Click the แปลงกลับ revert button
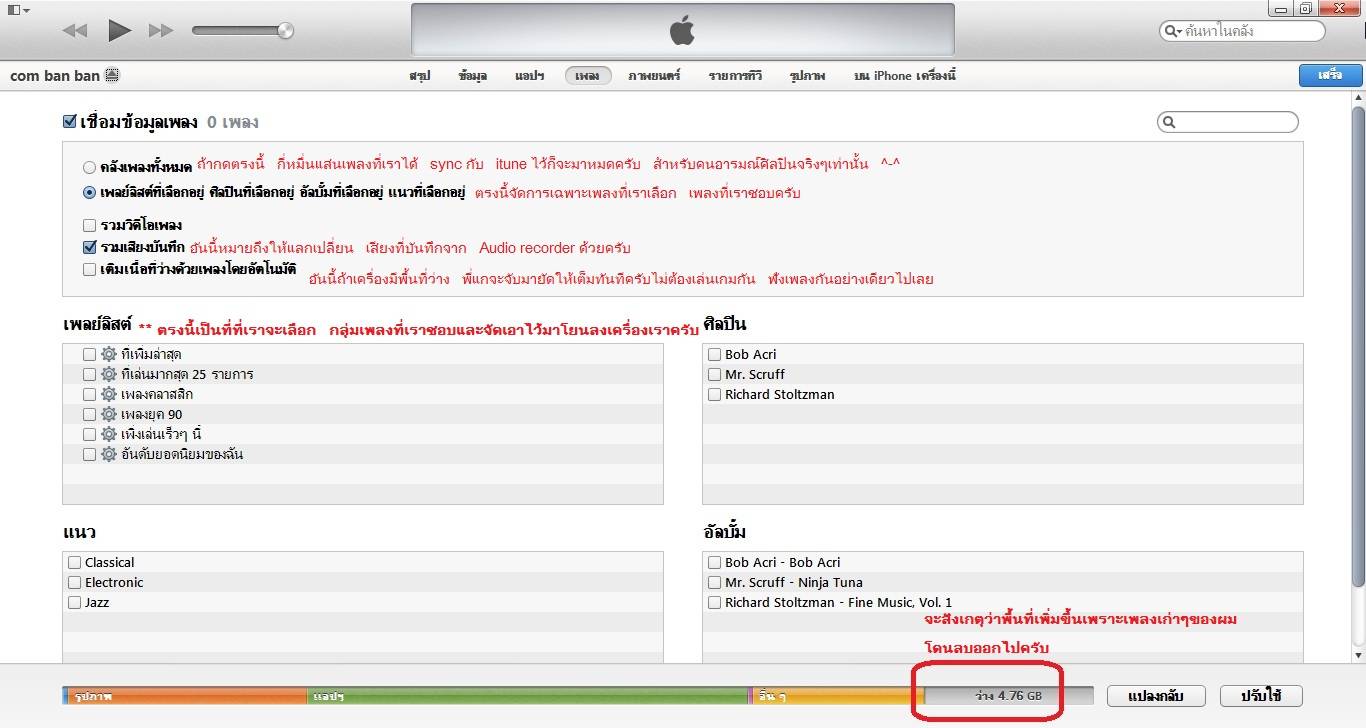1366x728 pixels. click(x=1156, y=695)
